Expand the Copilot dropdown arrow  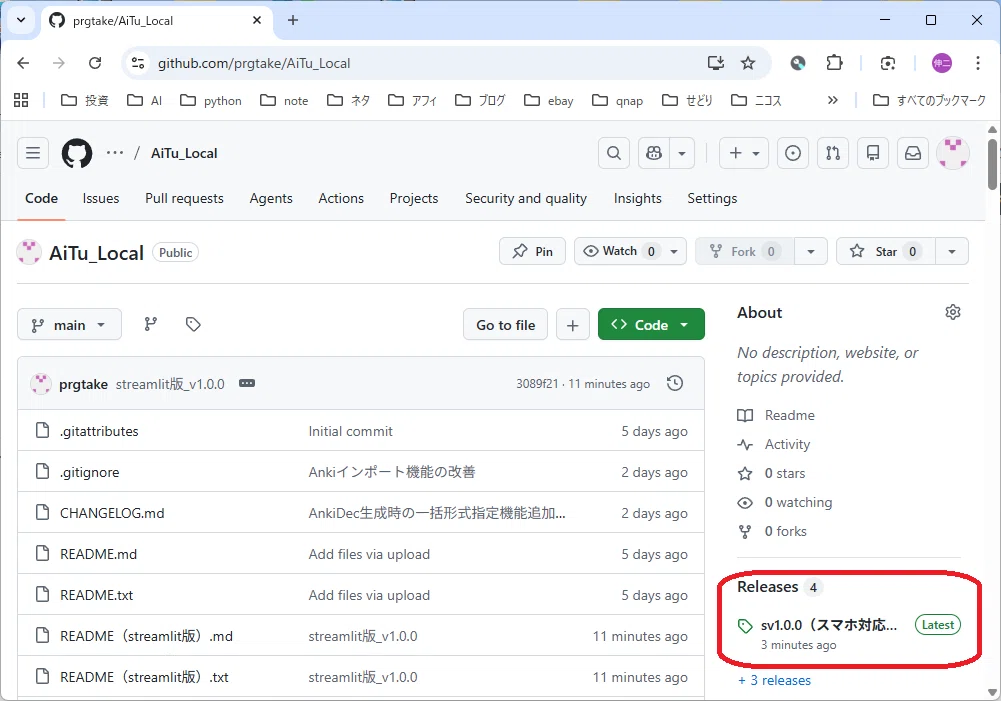point(682,153)
